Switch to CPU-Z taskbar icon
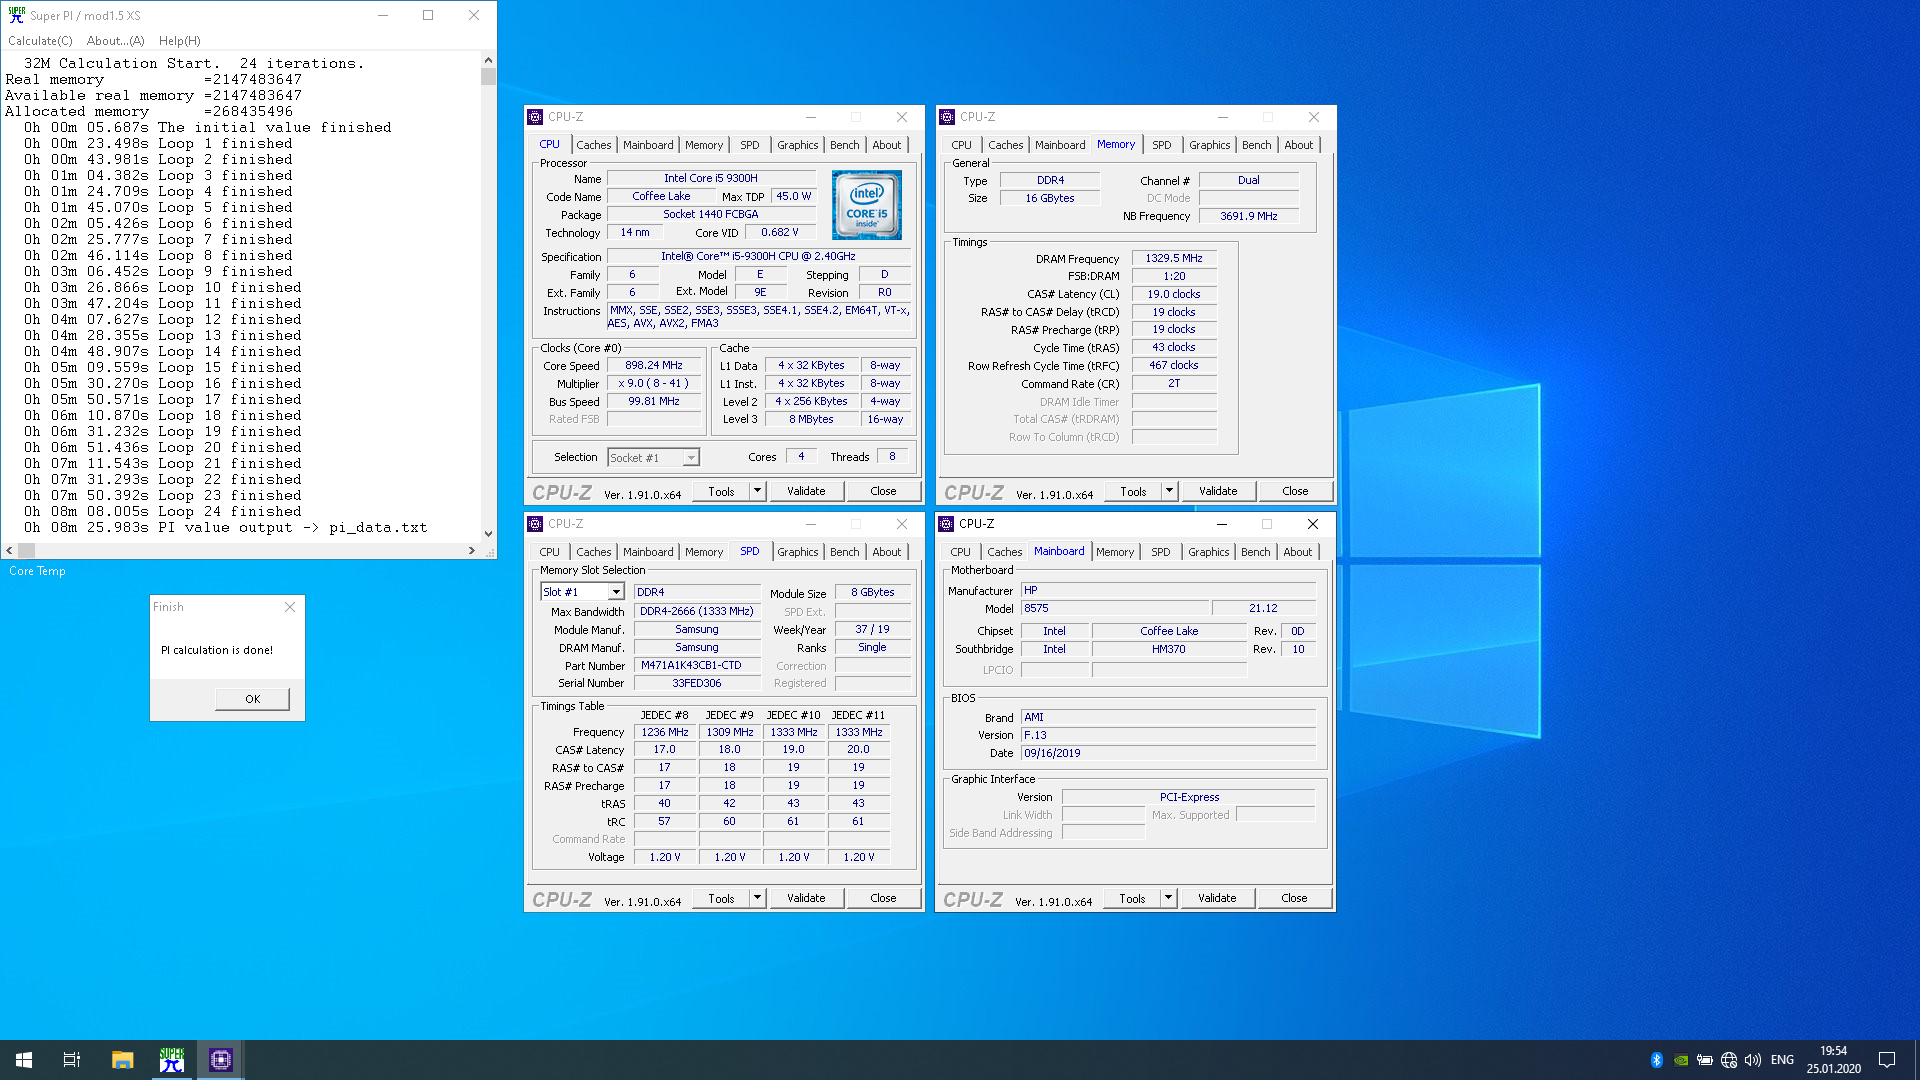The width and height of the screenshot is (1920, 1080). coord(221,1060)
